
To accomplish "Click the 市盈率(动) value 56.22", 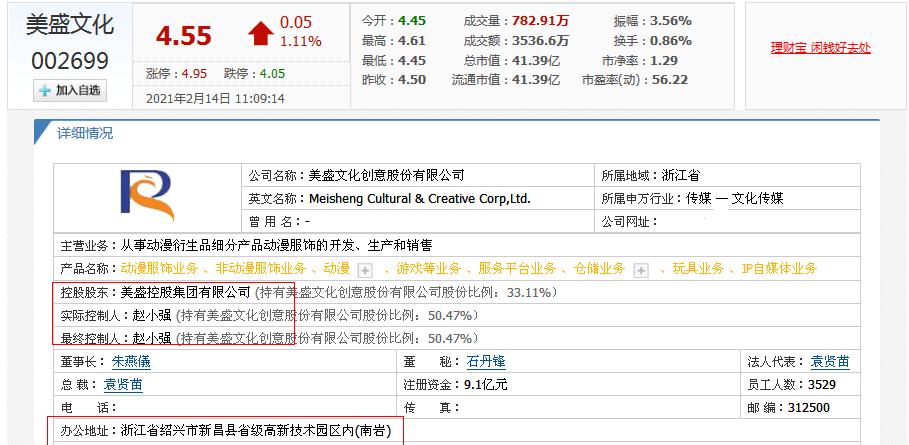I will tap(670, 80).
